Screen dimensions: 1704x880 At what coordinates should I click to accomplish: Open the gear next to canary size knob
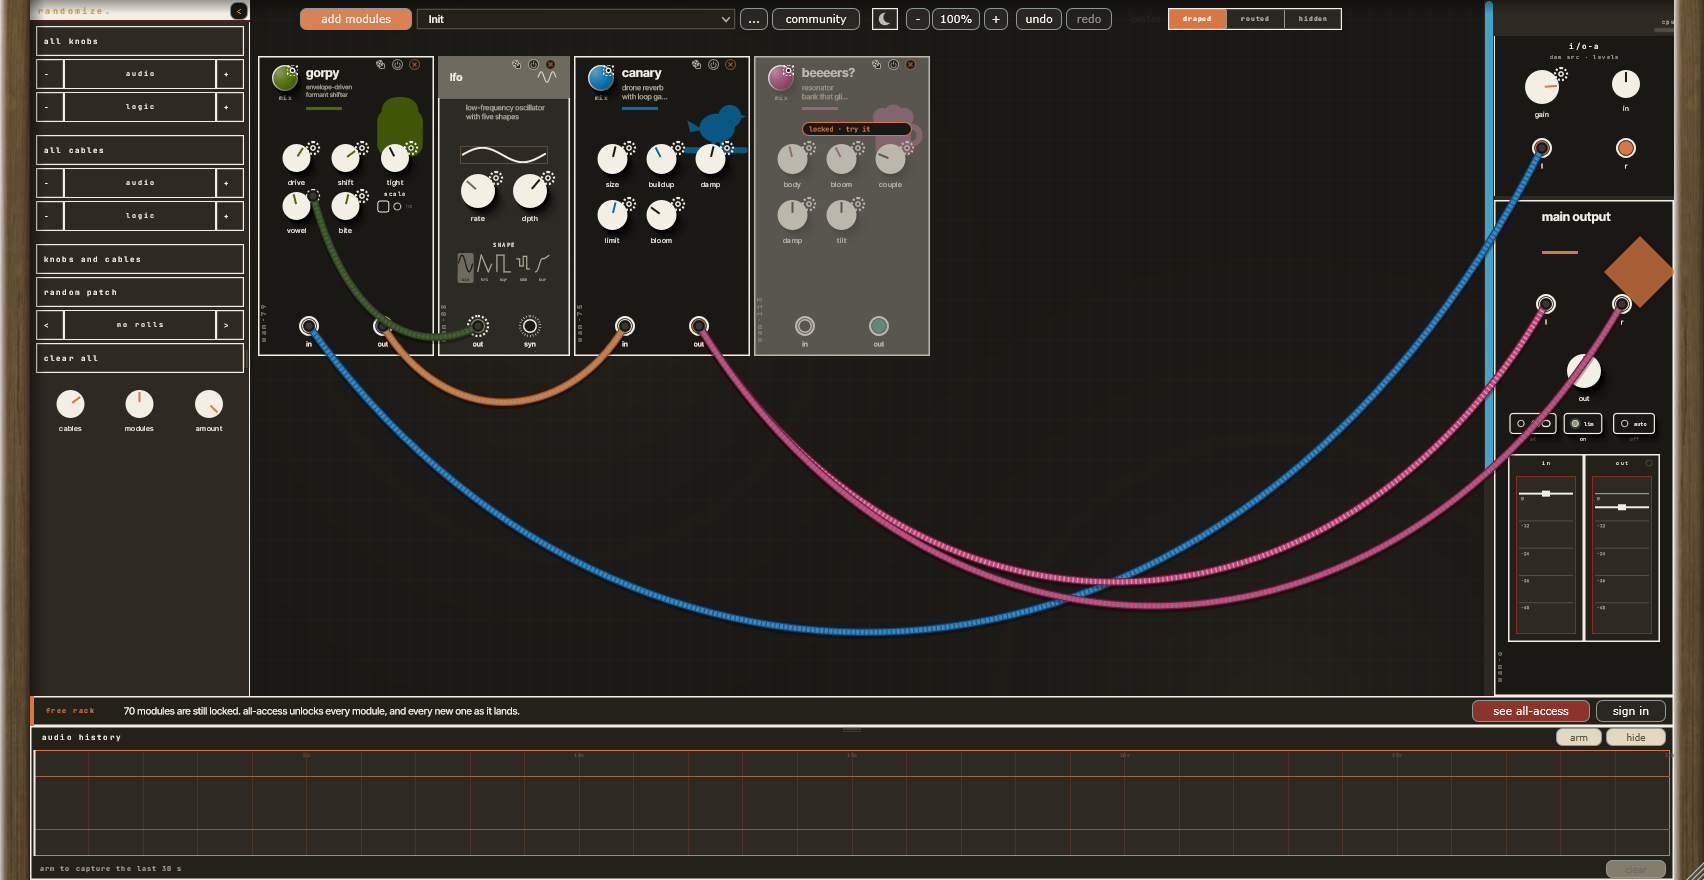(629, 148)
